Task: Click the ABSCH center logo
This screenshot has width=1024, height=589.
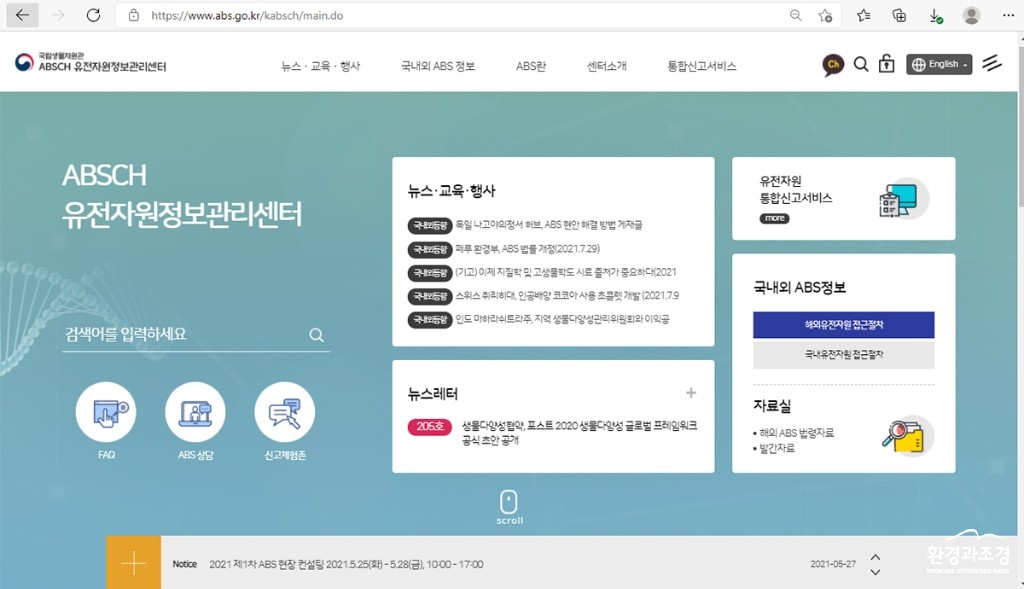Action: pos(90,62)
